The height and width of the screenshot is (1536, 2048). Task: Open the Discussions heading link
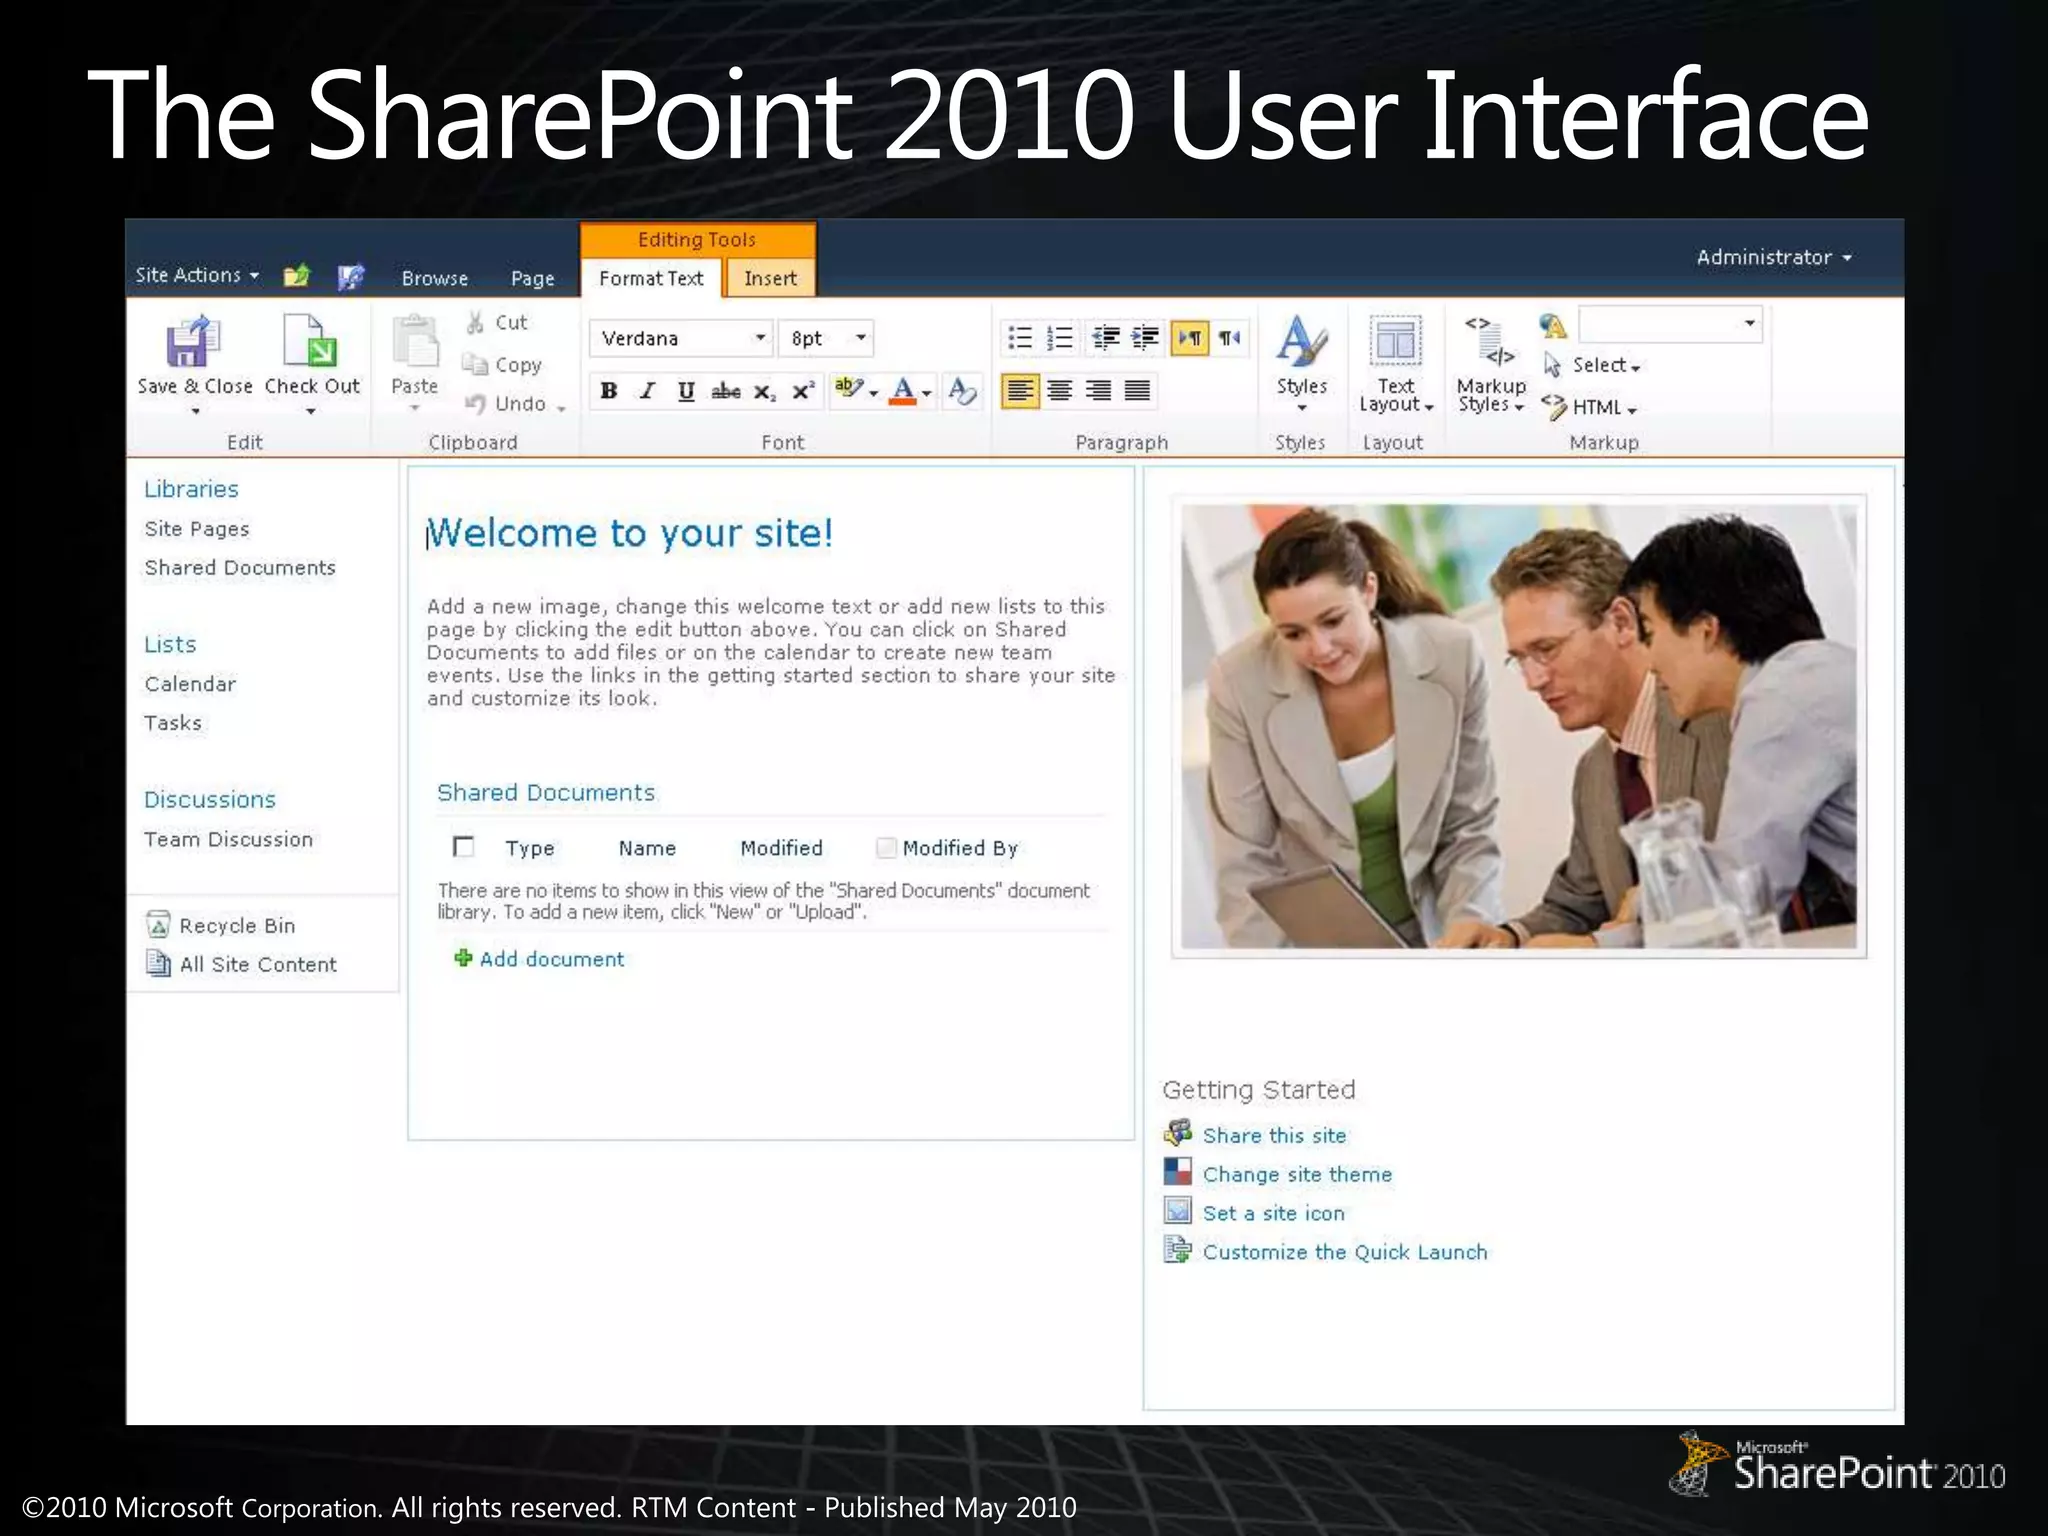pos(210,800)
